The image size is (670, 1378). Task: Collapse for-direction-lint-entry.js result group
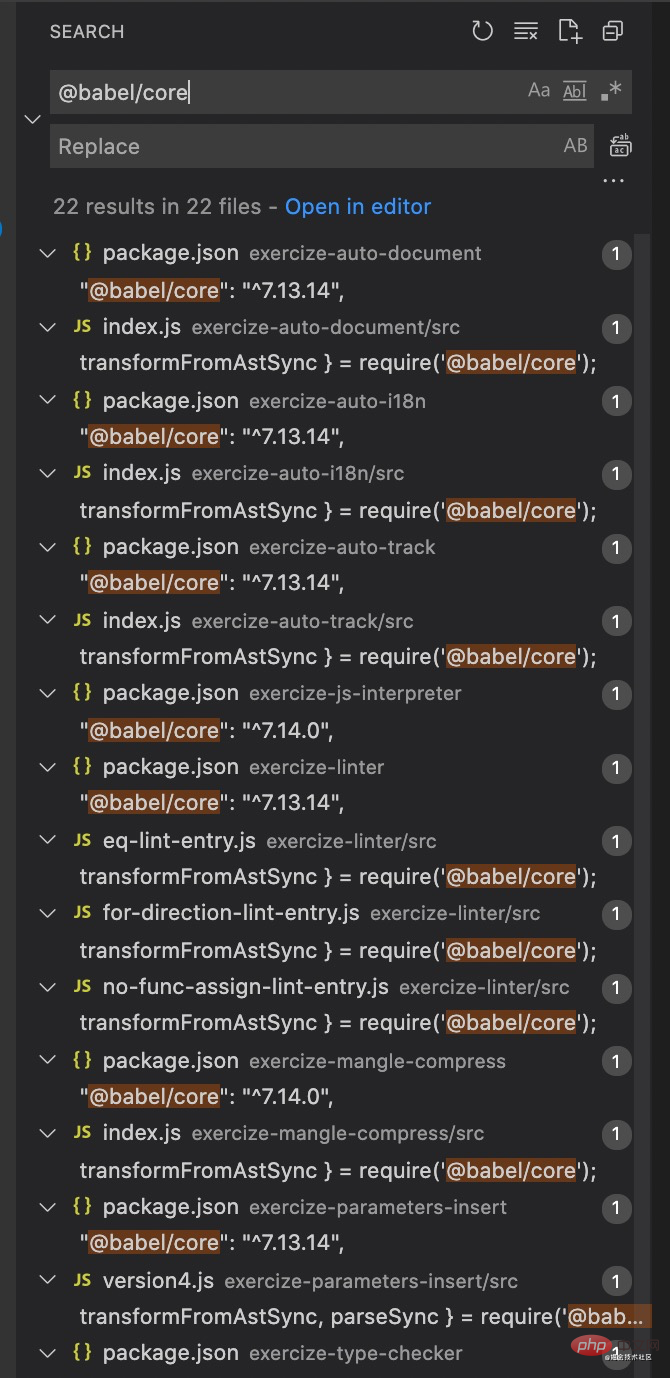tap(47, 914)
